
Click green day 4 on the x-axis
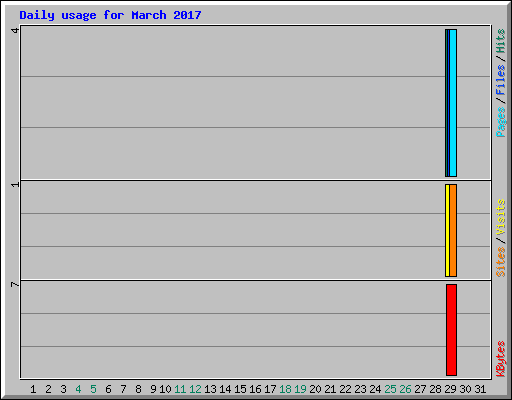(x=78, y=389)
